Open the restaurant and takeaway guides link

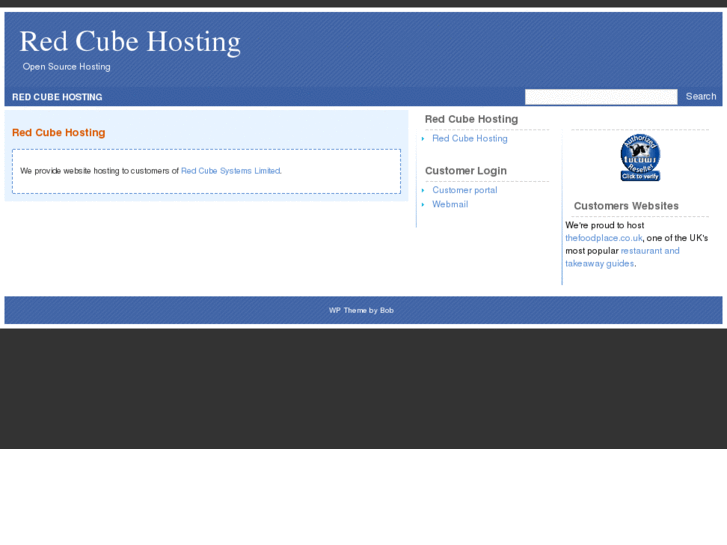point(622,257)
